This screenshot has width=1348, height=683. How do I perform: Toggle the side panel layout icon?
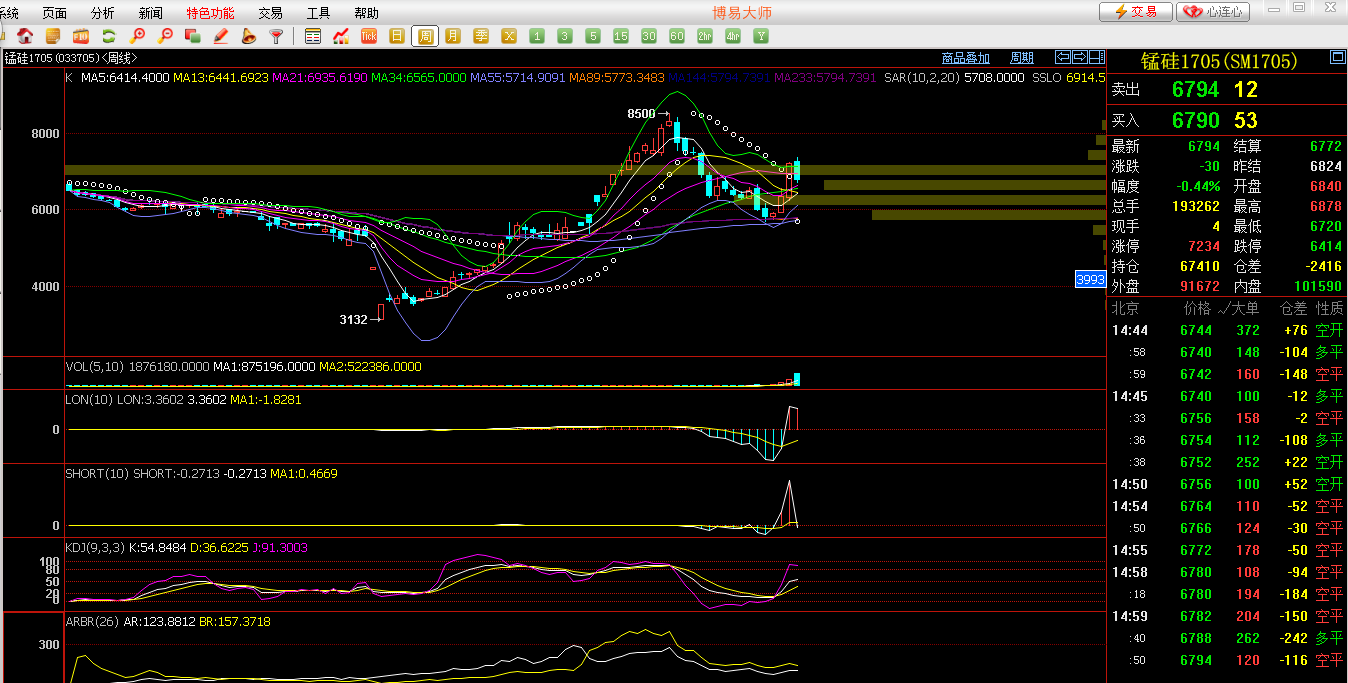[1095, 57]
